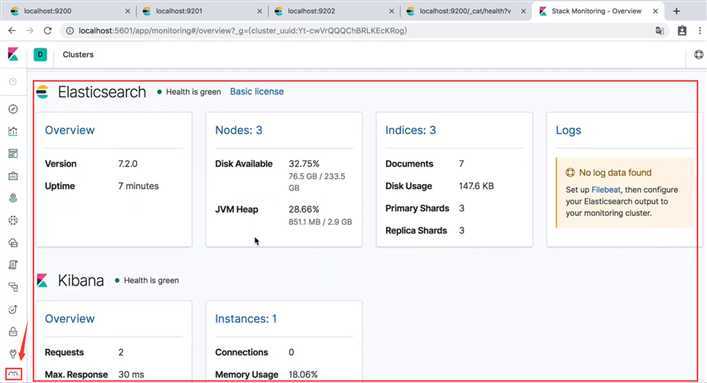Open a new browser tab
Image resolution: width=707 pixels, height=383 pixels.
676,11
